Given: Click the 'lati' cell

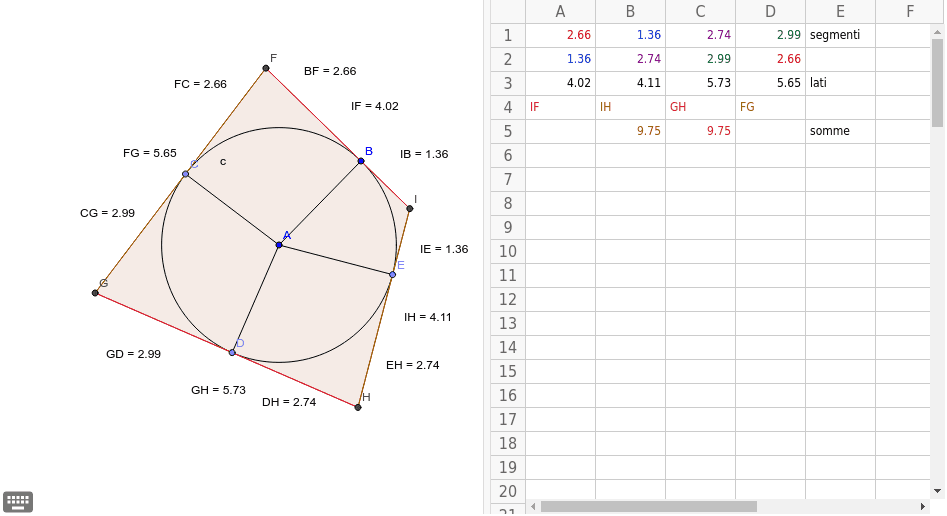Looking at the screenshot, I should click(x=841, y=83).
